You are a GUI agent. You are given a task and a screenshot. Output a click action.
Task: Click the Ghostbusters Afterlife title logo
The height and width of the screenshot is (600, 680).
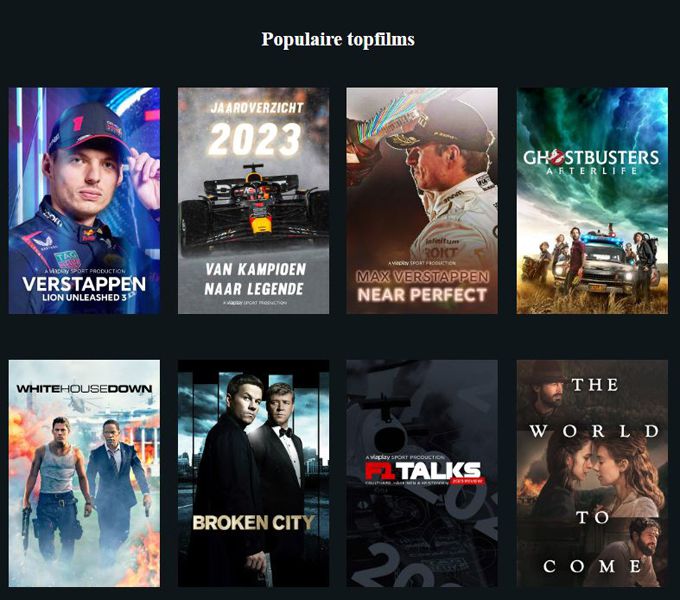tap(592, 162)
